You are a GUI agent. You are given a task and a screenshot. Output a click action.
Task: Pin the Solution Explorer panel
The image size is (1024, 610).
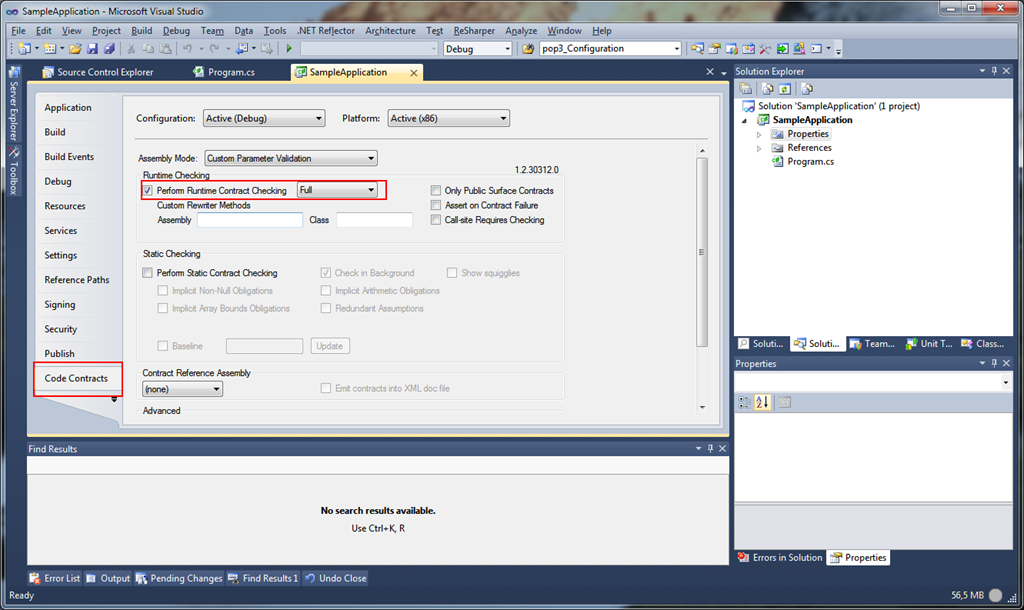995,71
